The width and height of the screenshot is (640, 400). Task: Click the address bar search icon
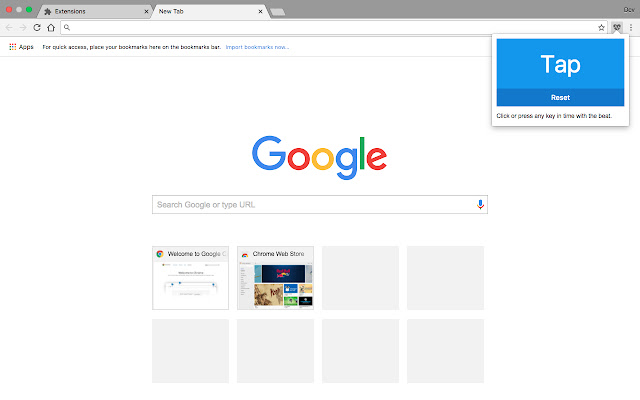67,27
